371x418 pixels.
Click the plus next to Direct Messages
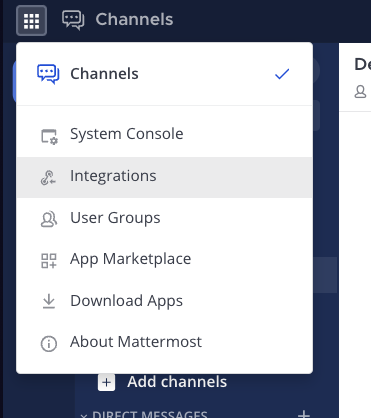(x=304, y=414)
